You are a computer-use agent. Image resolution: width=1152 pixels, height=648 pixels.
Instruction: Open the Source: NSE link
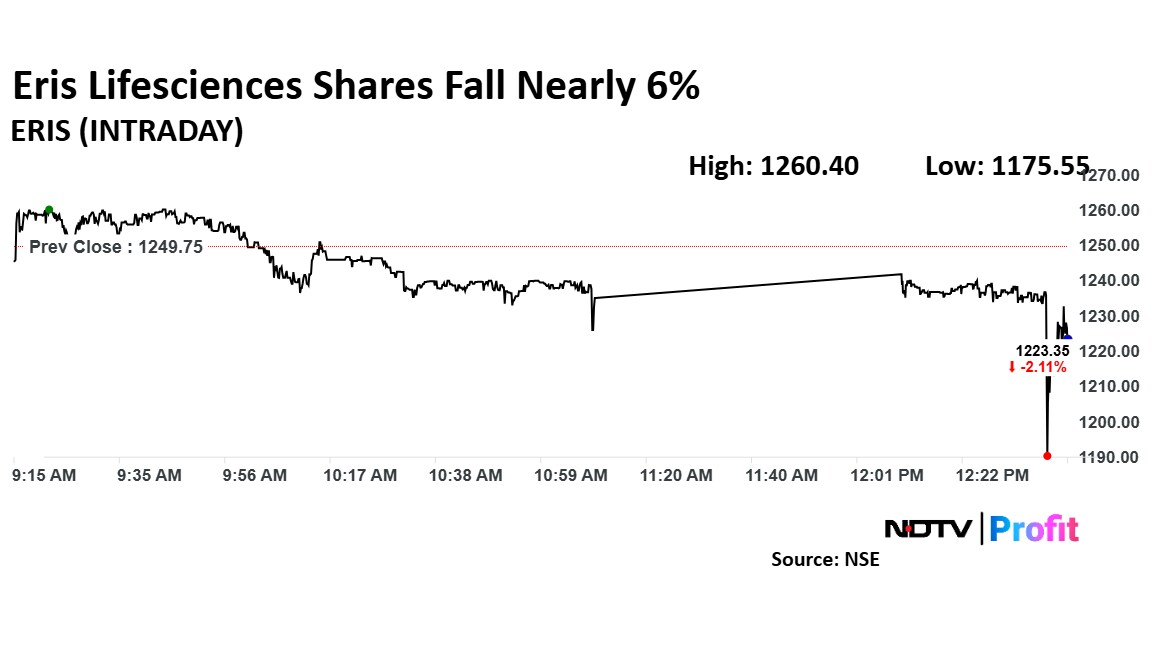point(825,560)
